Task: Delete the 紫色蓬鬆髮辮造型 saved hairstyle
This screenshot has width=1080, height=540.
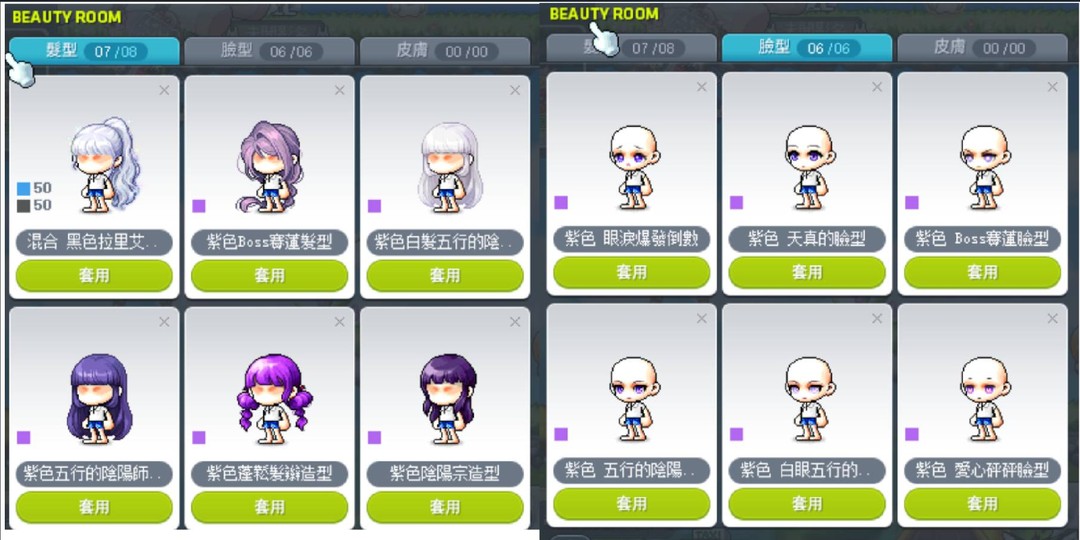Action: click(340, 322)
